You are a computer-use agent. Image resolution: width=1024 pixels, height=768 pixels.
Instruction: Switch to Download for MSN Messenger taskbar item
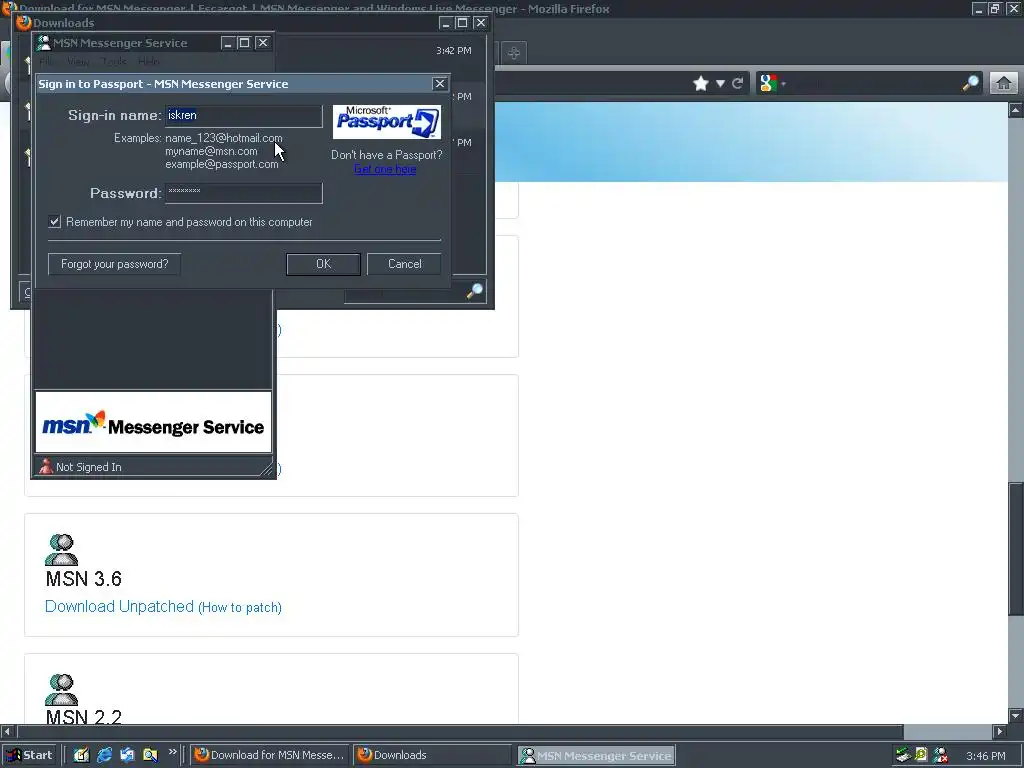coord(270,755)
